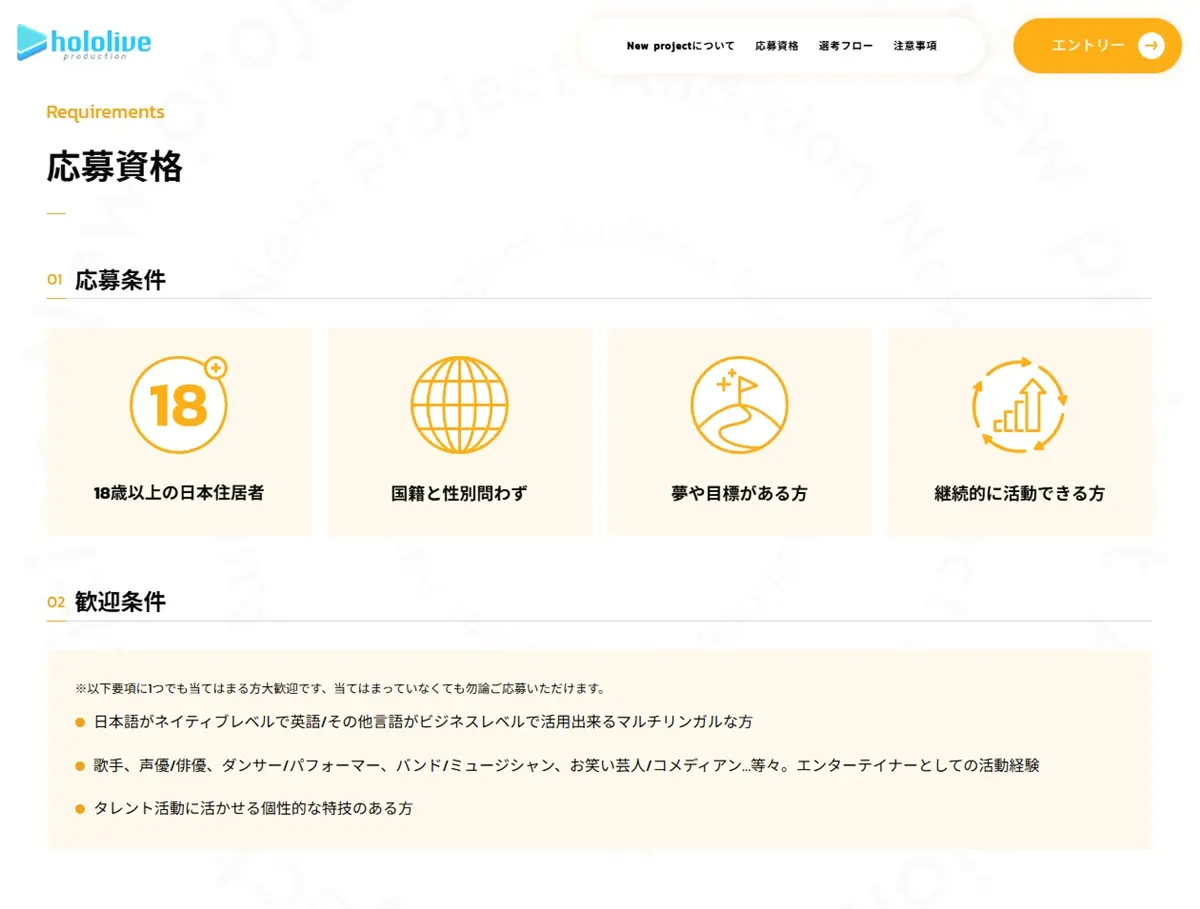Click the hololive production logo
Viewport: 1200px width, 909px height.
click(x=84, y=44)
